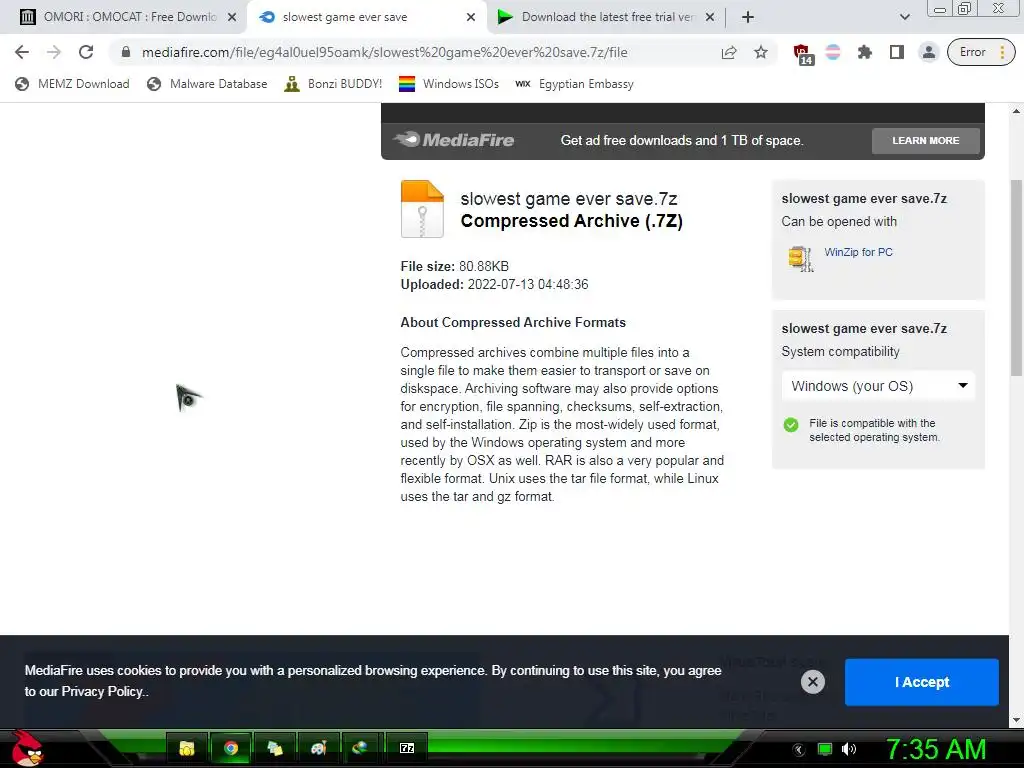Click the I Accept cookies button
Screen dimensions: 1024x768
coord(921,682)
